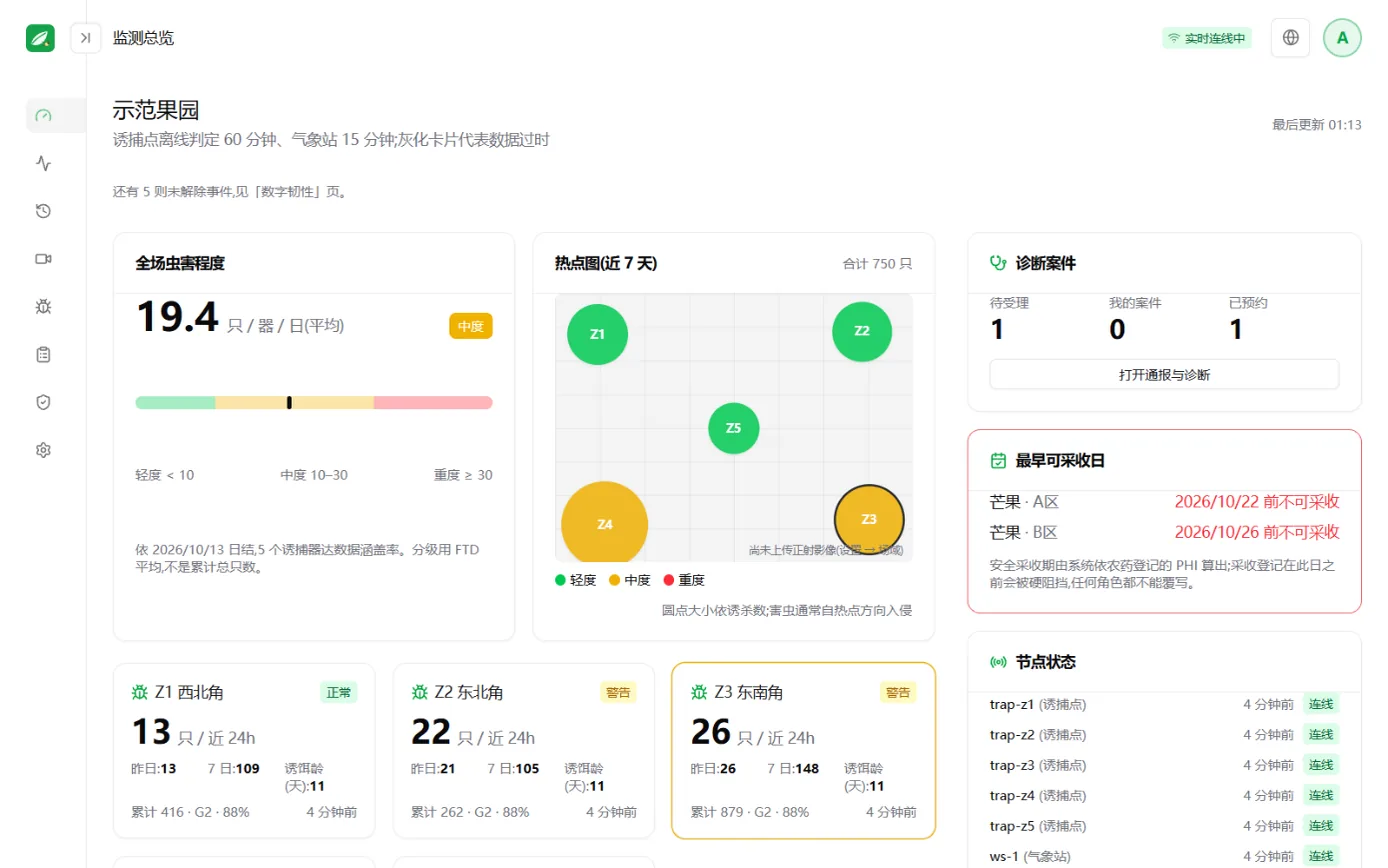Open the video camera sidebar icon

pos(43,259)
